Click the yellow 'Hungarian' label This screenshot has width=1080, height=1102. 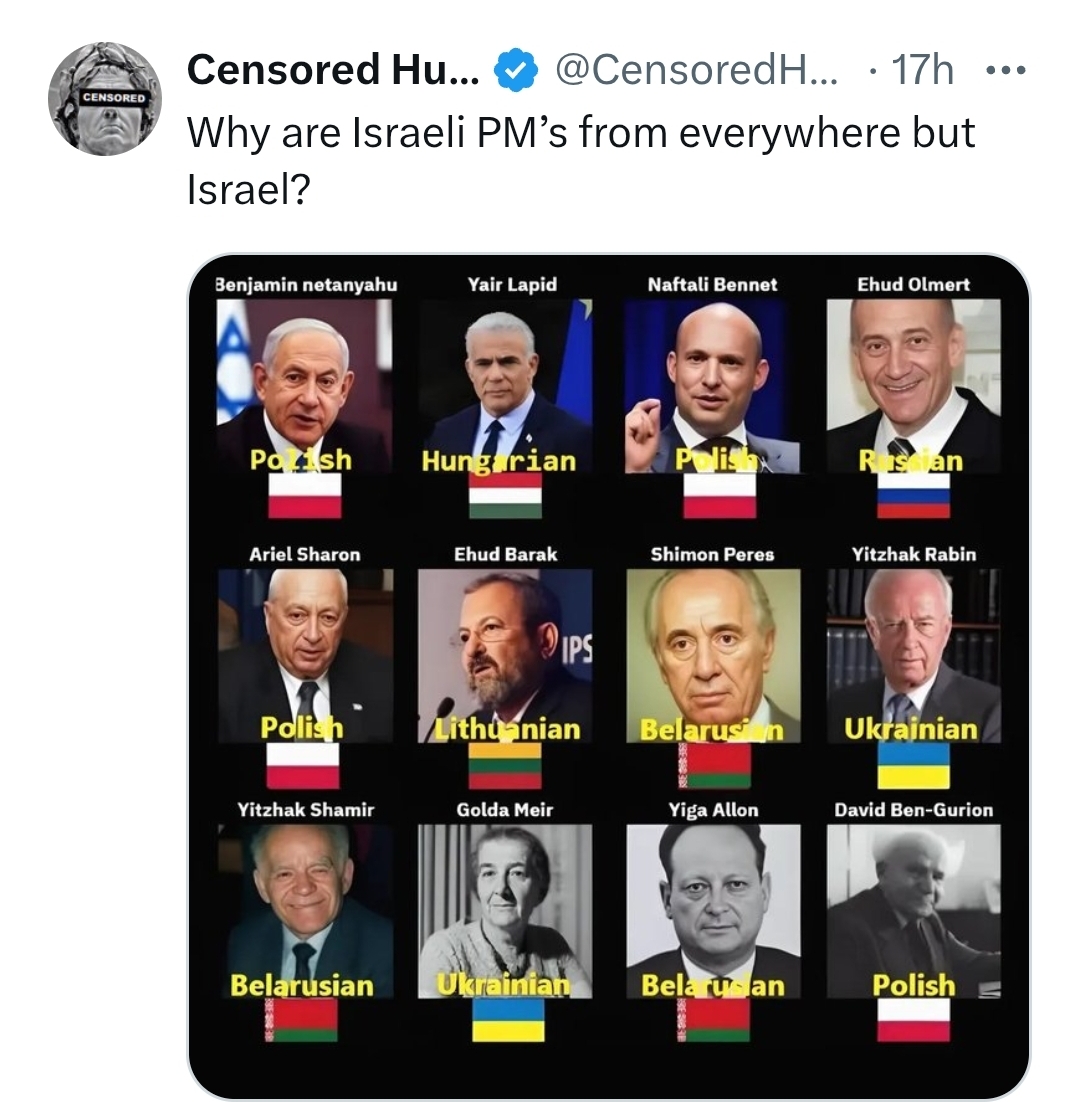click(498, 461)
